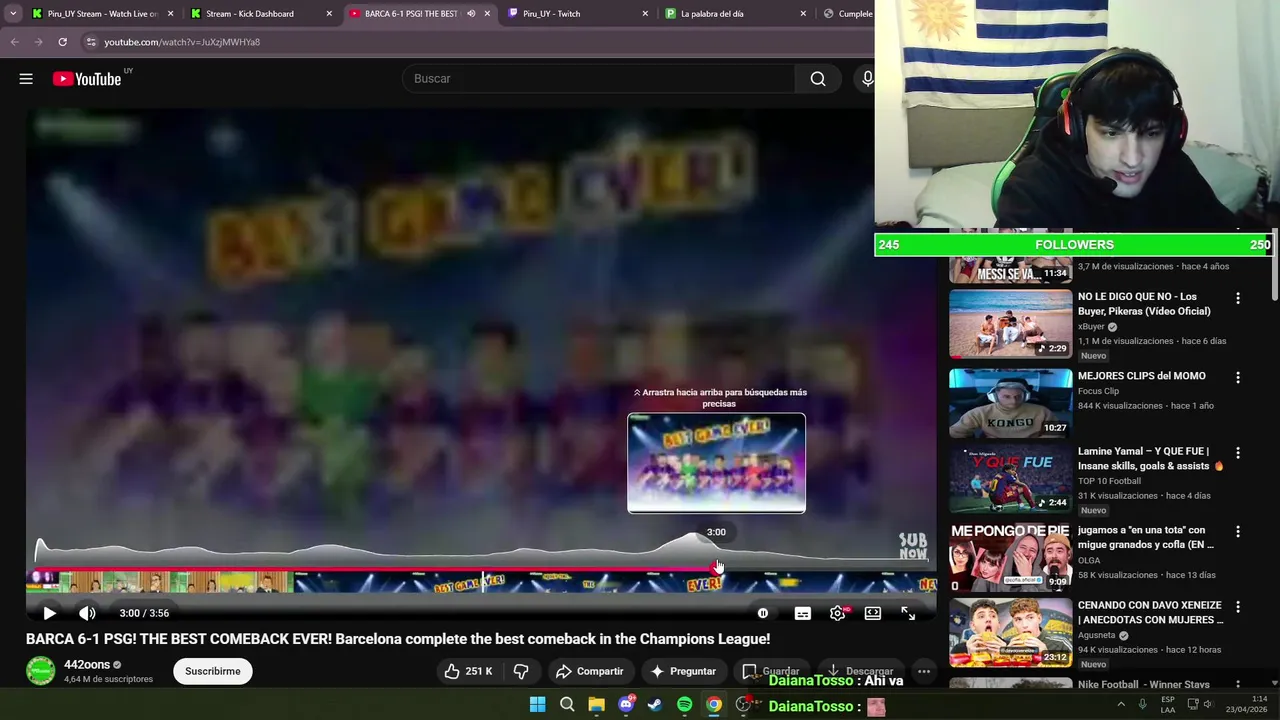Go back with the browser back arrow
The image size is (1280, 720).
tap(14, 42)
